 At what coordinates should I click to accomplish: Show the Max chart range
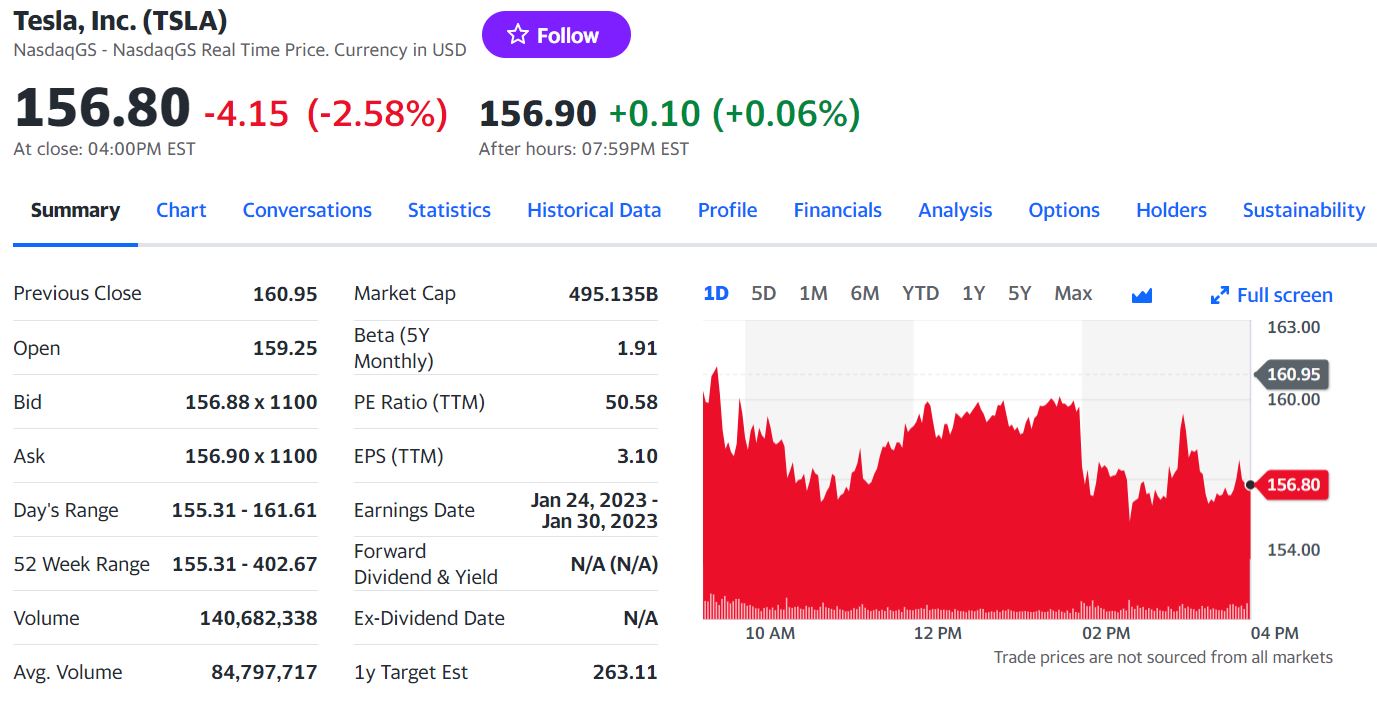1073,293
